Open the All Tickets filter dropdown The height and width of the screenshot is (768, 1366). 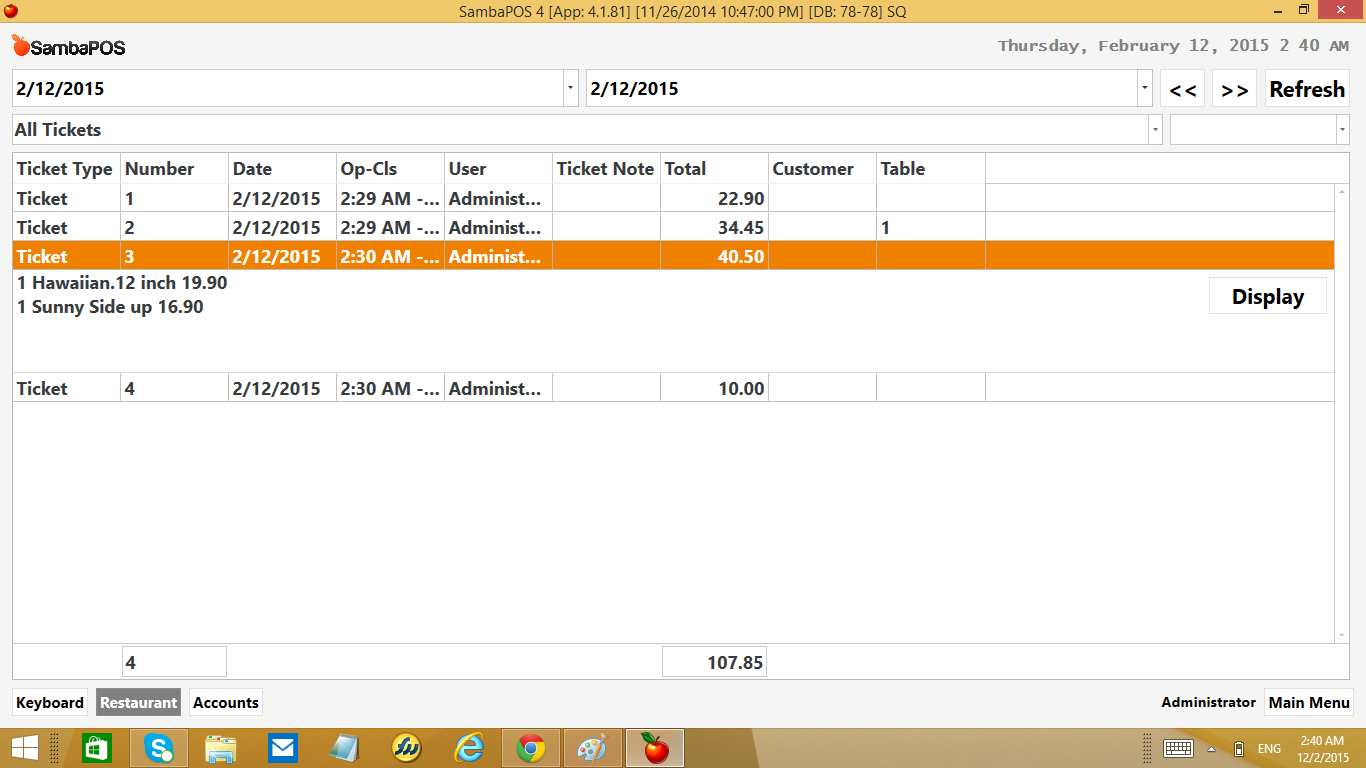(1155, 130)
